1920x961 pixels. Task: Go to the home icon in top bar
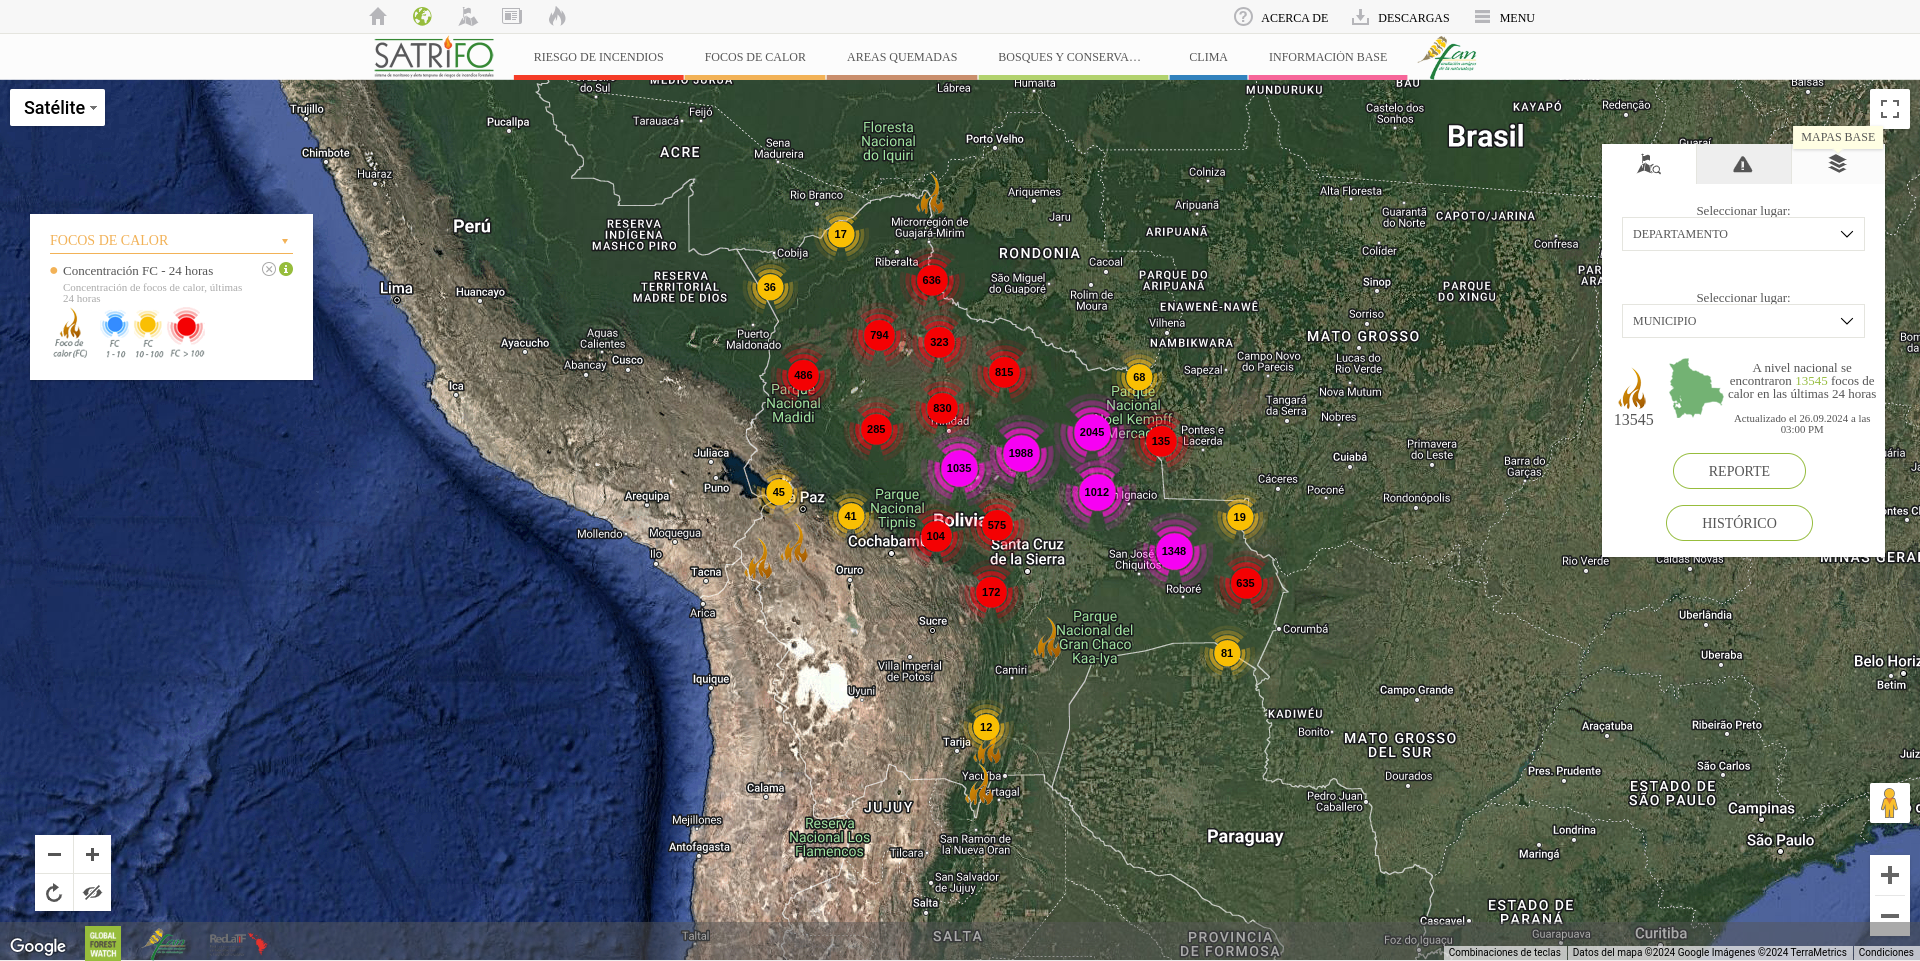pos(378,16)
